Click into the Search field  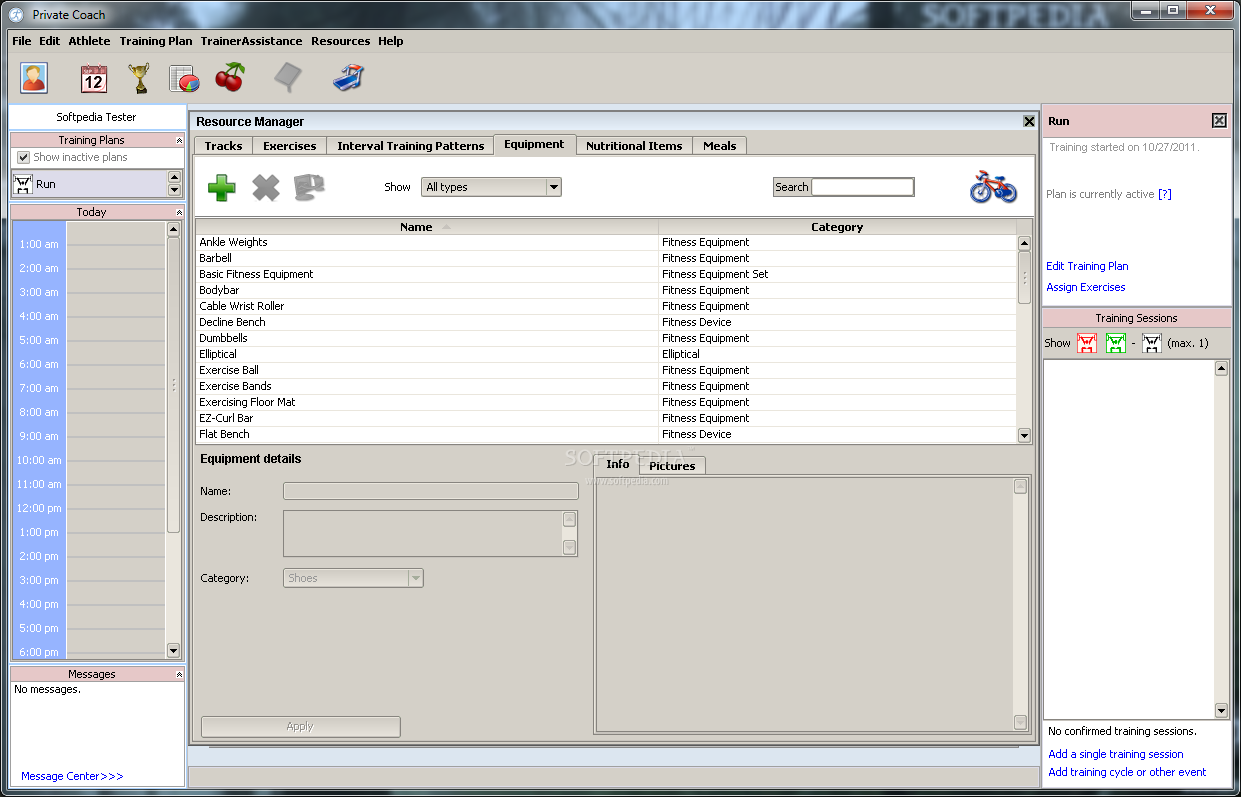863,187
